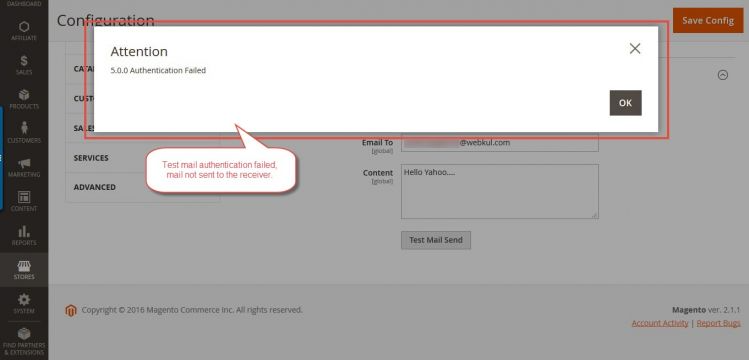The width and height of the screenshot is (749, 360).
Task: Open Report Bugs link in footer
Action: tap(718, 323)
